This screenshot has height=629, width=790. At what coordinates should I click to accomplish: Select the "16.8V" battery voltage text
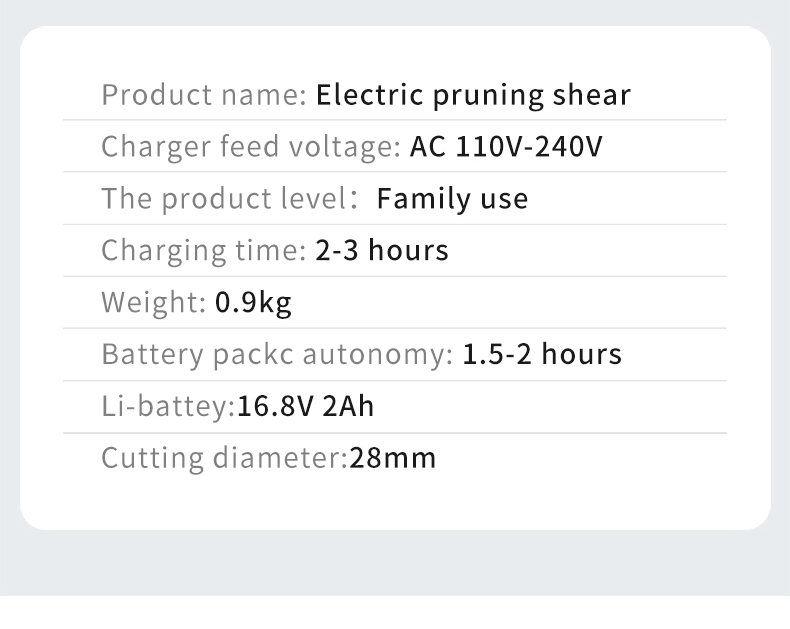point(276,407)
